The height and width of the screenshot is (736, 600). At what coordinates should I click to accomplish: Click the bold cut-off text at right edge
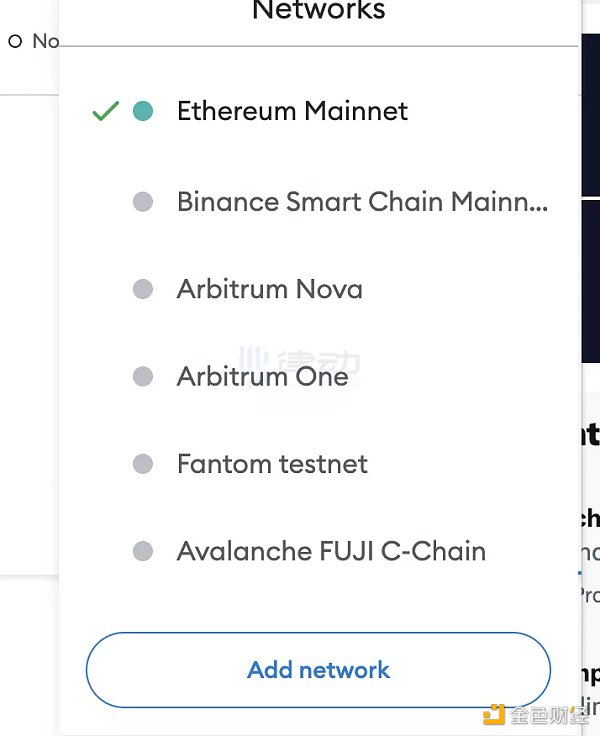coord(590,434)
